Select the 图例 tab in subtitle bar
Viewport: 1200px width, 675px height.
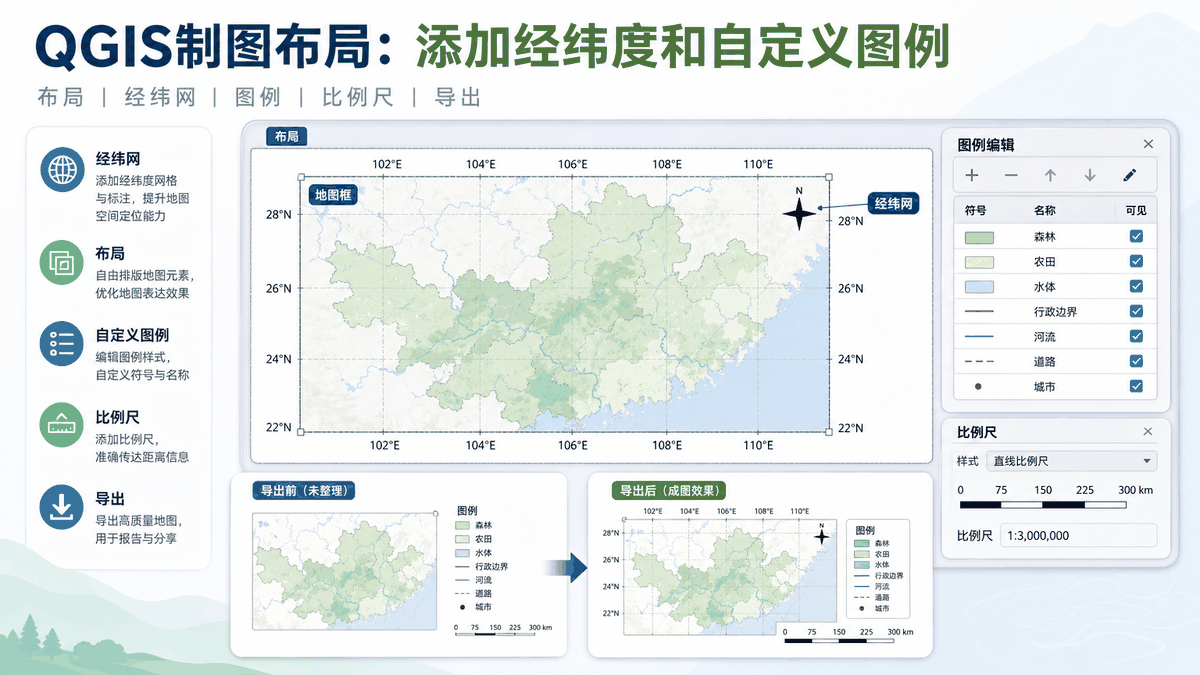coord(257,97)
